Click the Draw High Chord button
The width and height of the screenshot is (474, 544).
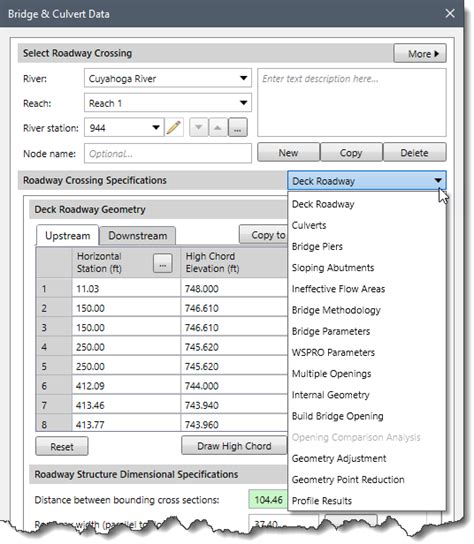(234, 445)
